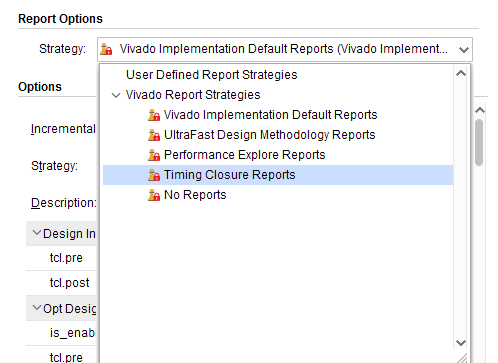Click the icon next to UltraFast Design Methodology Reports
Screen dimensions: 498x363
point(154,135)
